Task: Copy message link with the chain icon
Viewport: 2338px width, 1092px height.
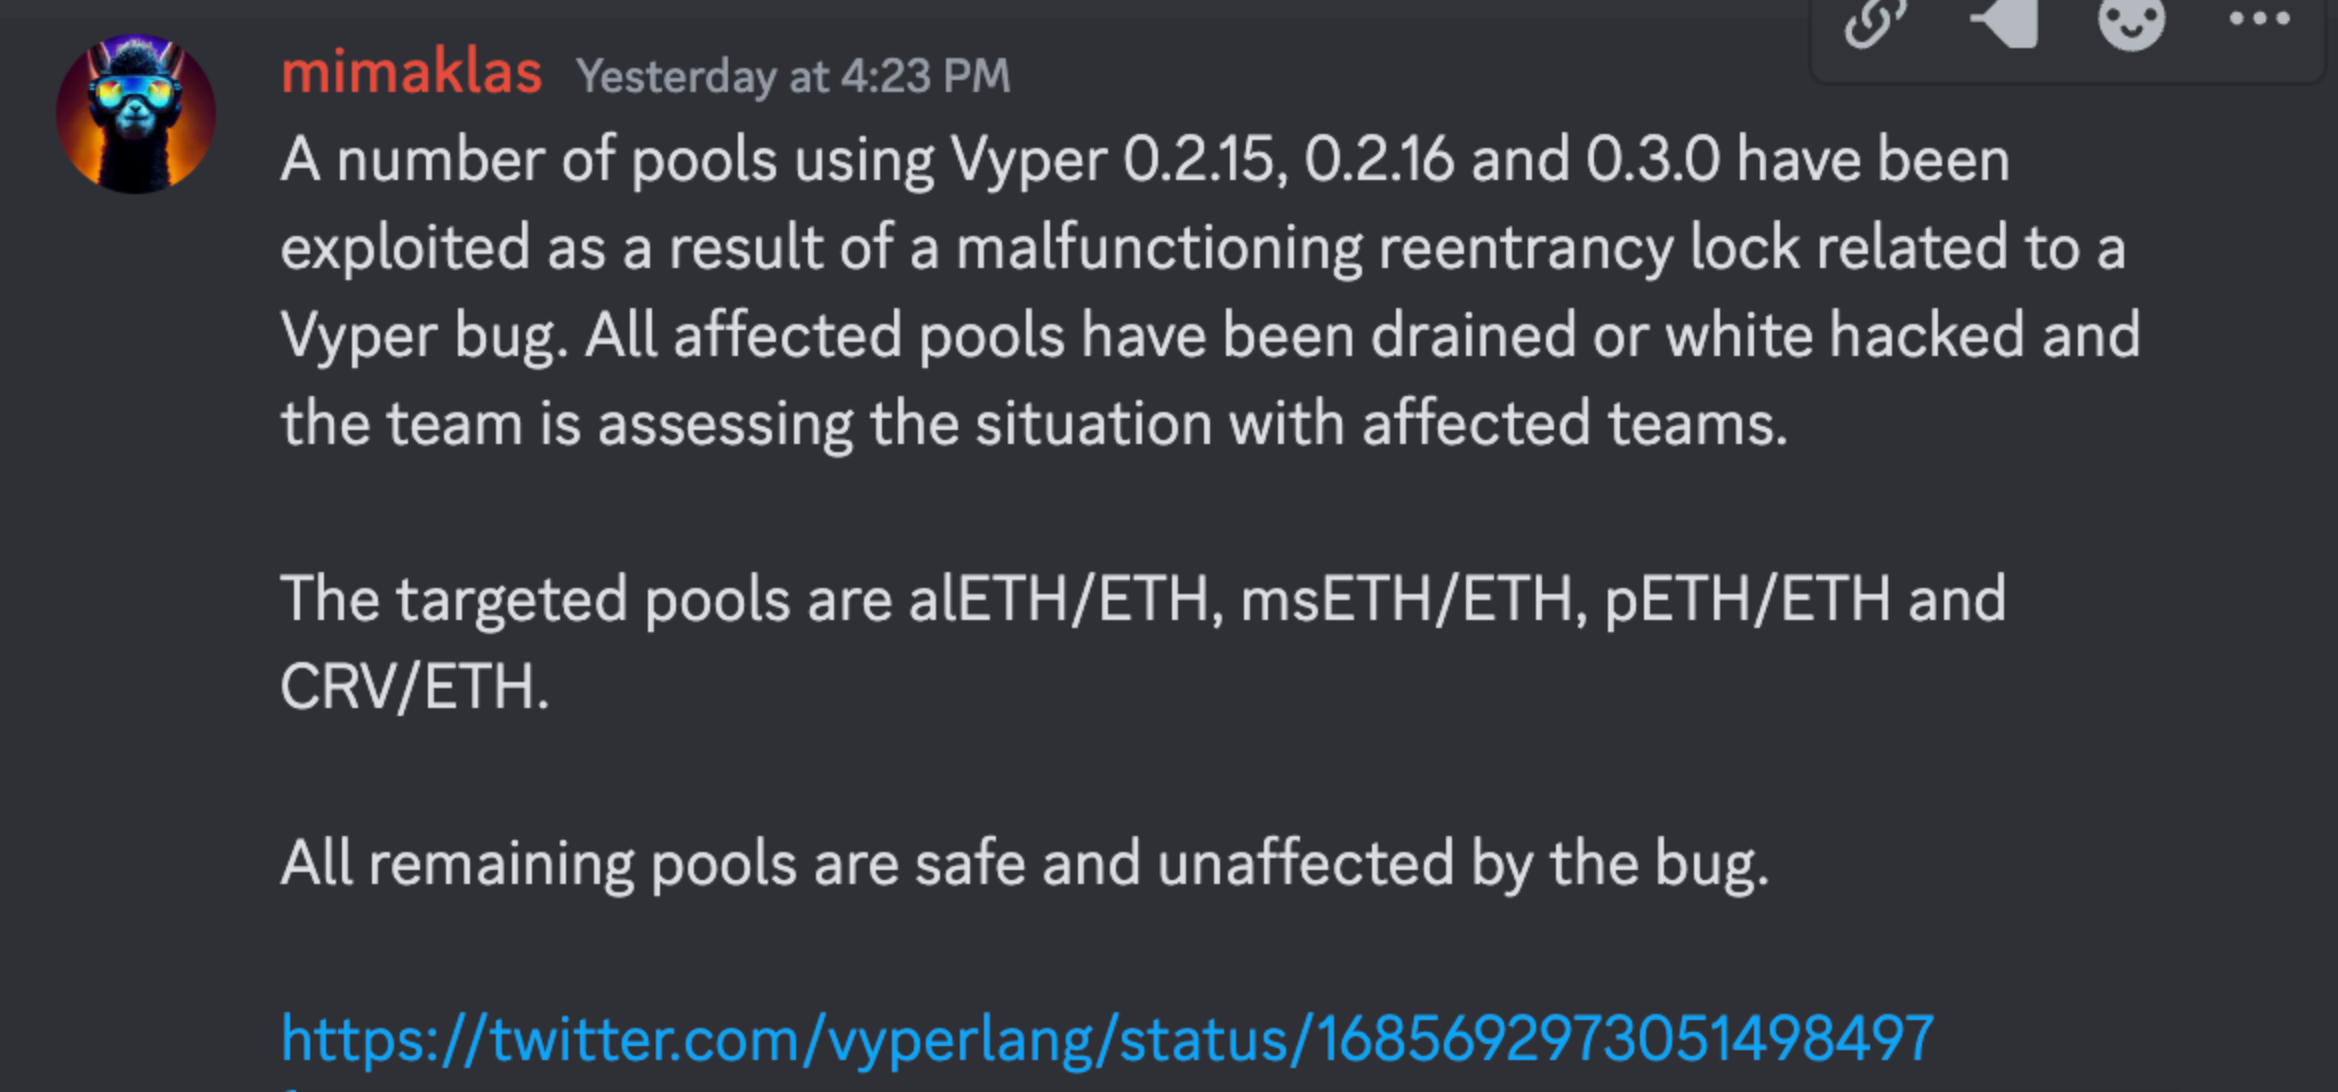Action: (x=1874, y=22)
